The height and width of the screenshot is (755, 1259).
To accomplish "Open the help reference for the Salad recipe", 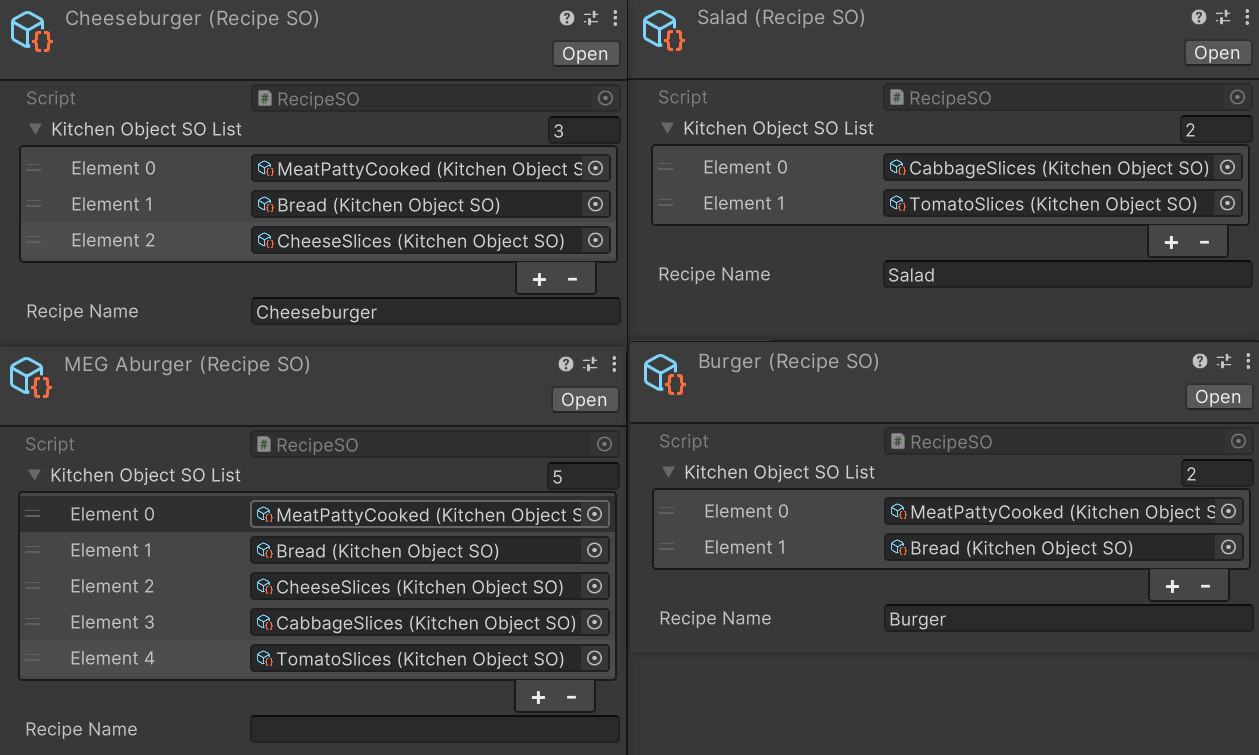I will click(1198, 17).
